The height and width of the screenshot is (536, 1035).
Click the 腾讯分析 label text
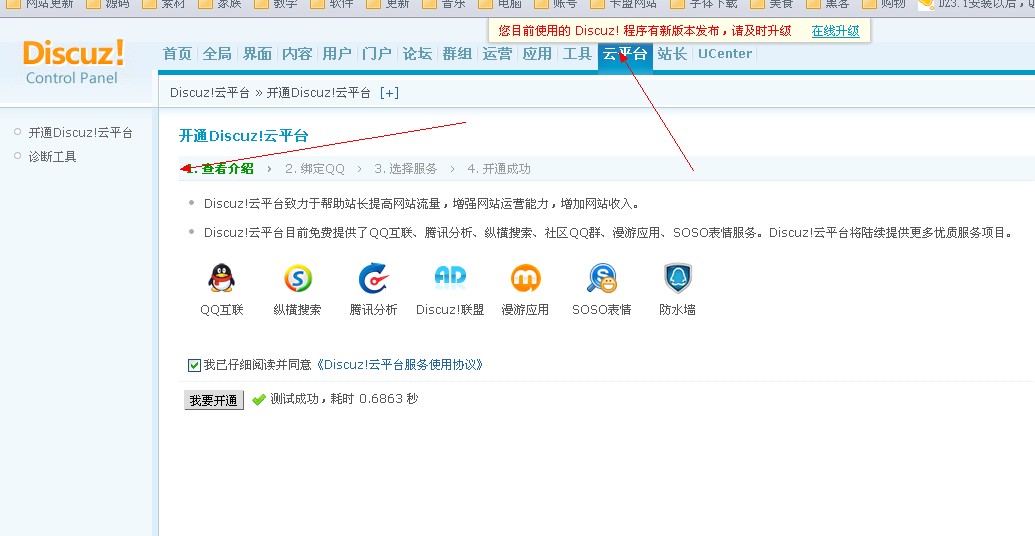[374, 310]
